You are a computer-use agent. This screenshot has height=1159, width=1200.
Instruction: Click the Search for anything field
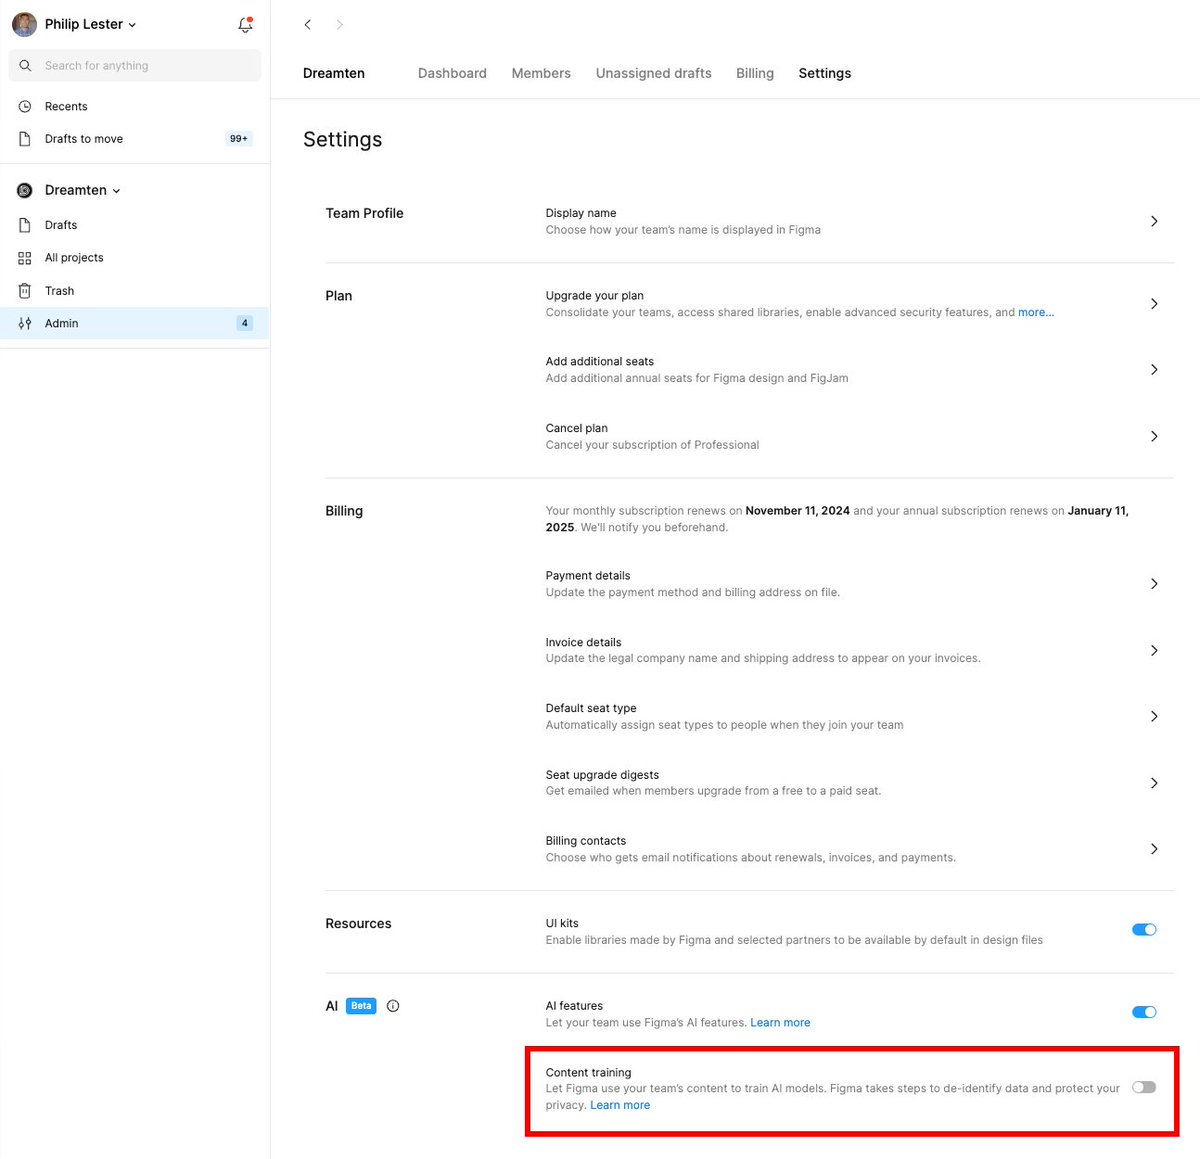(x=135, y=65)
